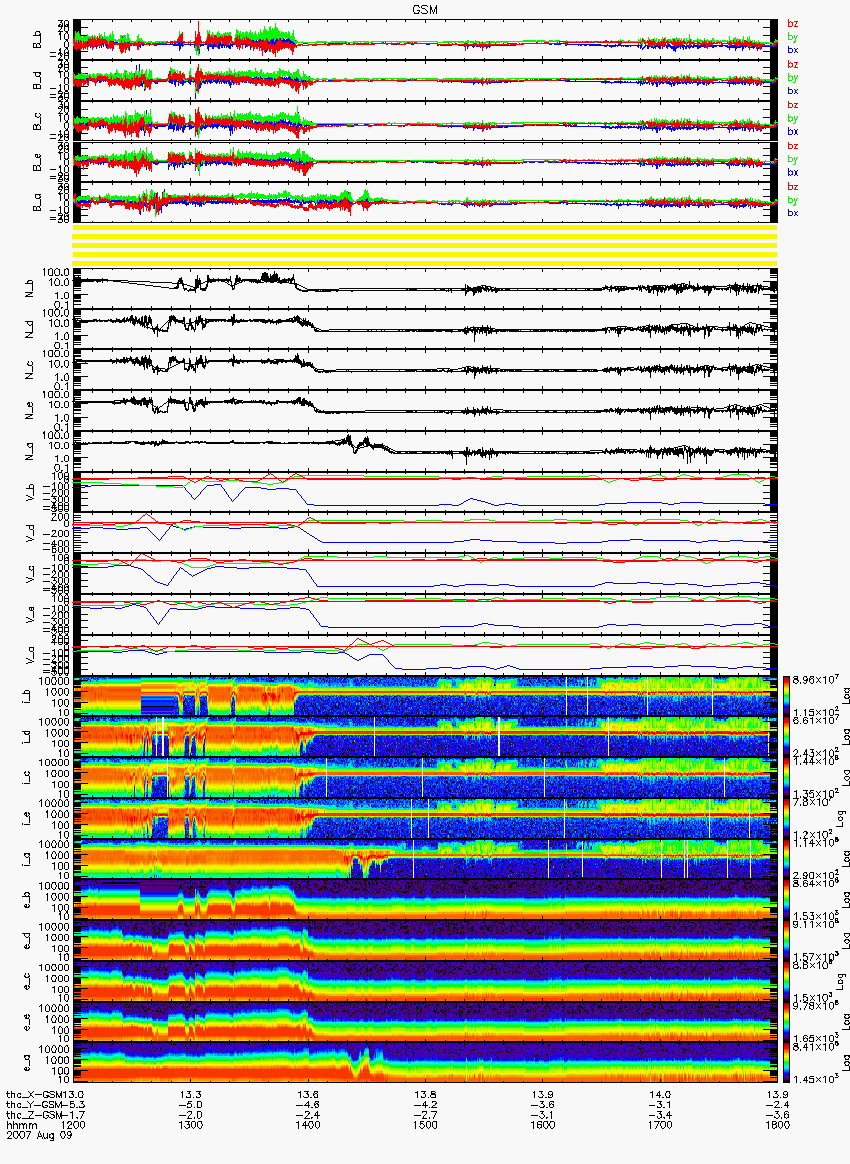Click the 1300 time tick label
The image size is (850, 1164).
[x=191, y=1125]
